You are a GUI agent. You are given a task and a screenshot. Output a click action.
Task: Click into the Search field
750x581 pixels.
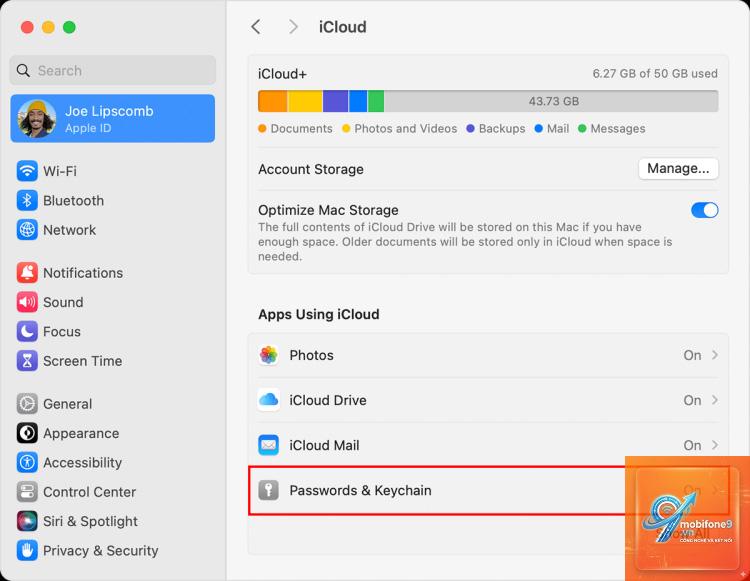pos(113,70)
